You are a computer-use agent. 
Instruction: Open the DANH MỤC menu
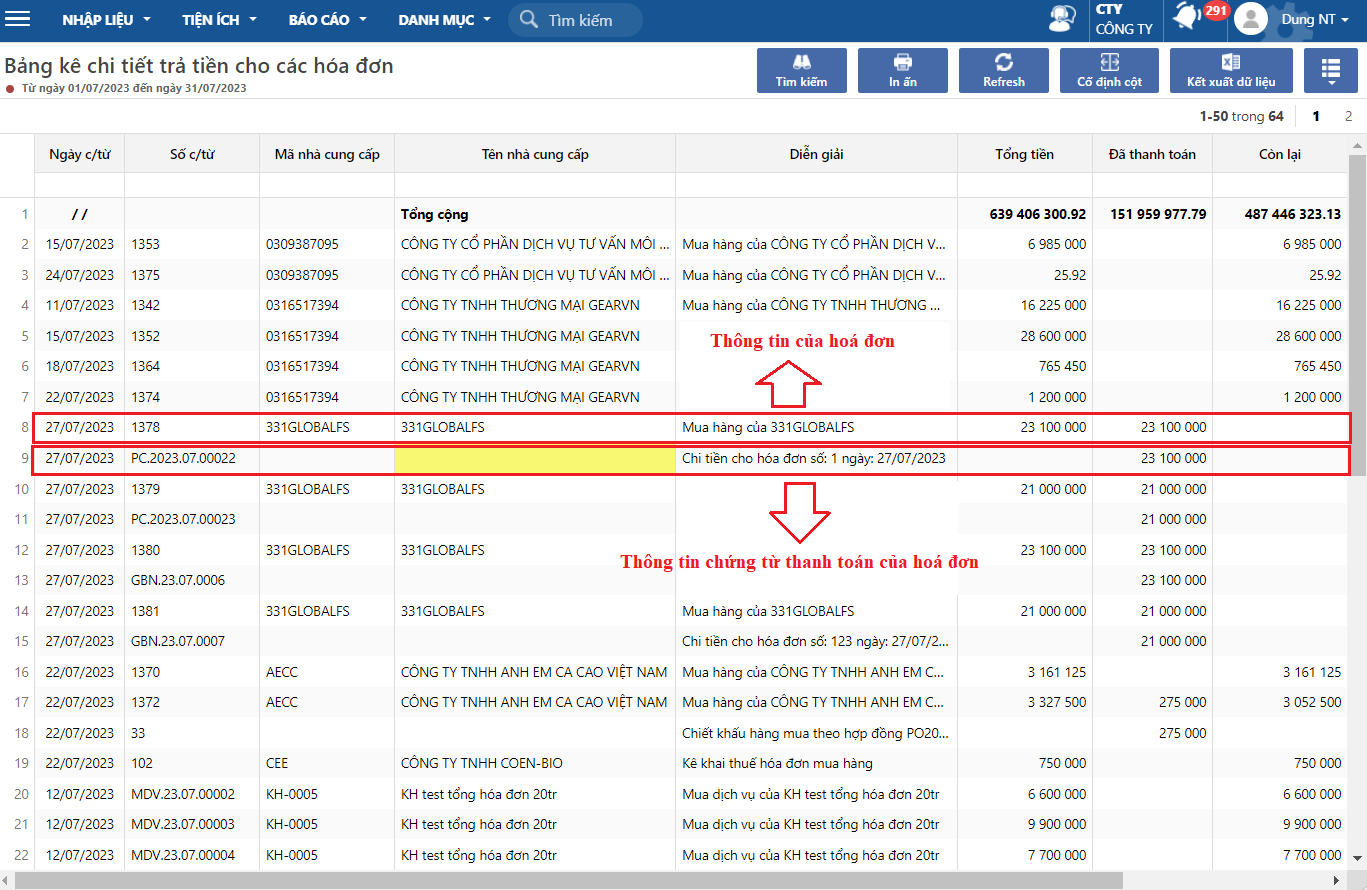(x=444, y=20)
